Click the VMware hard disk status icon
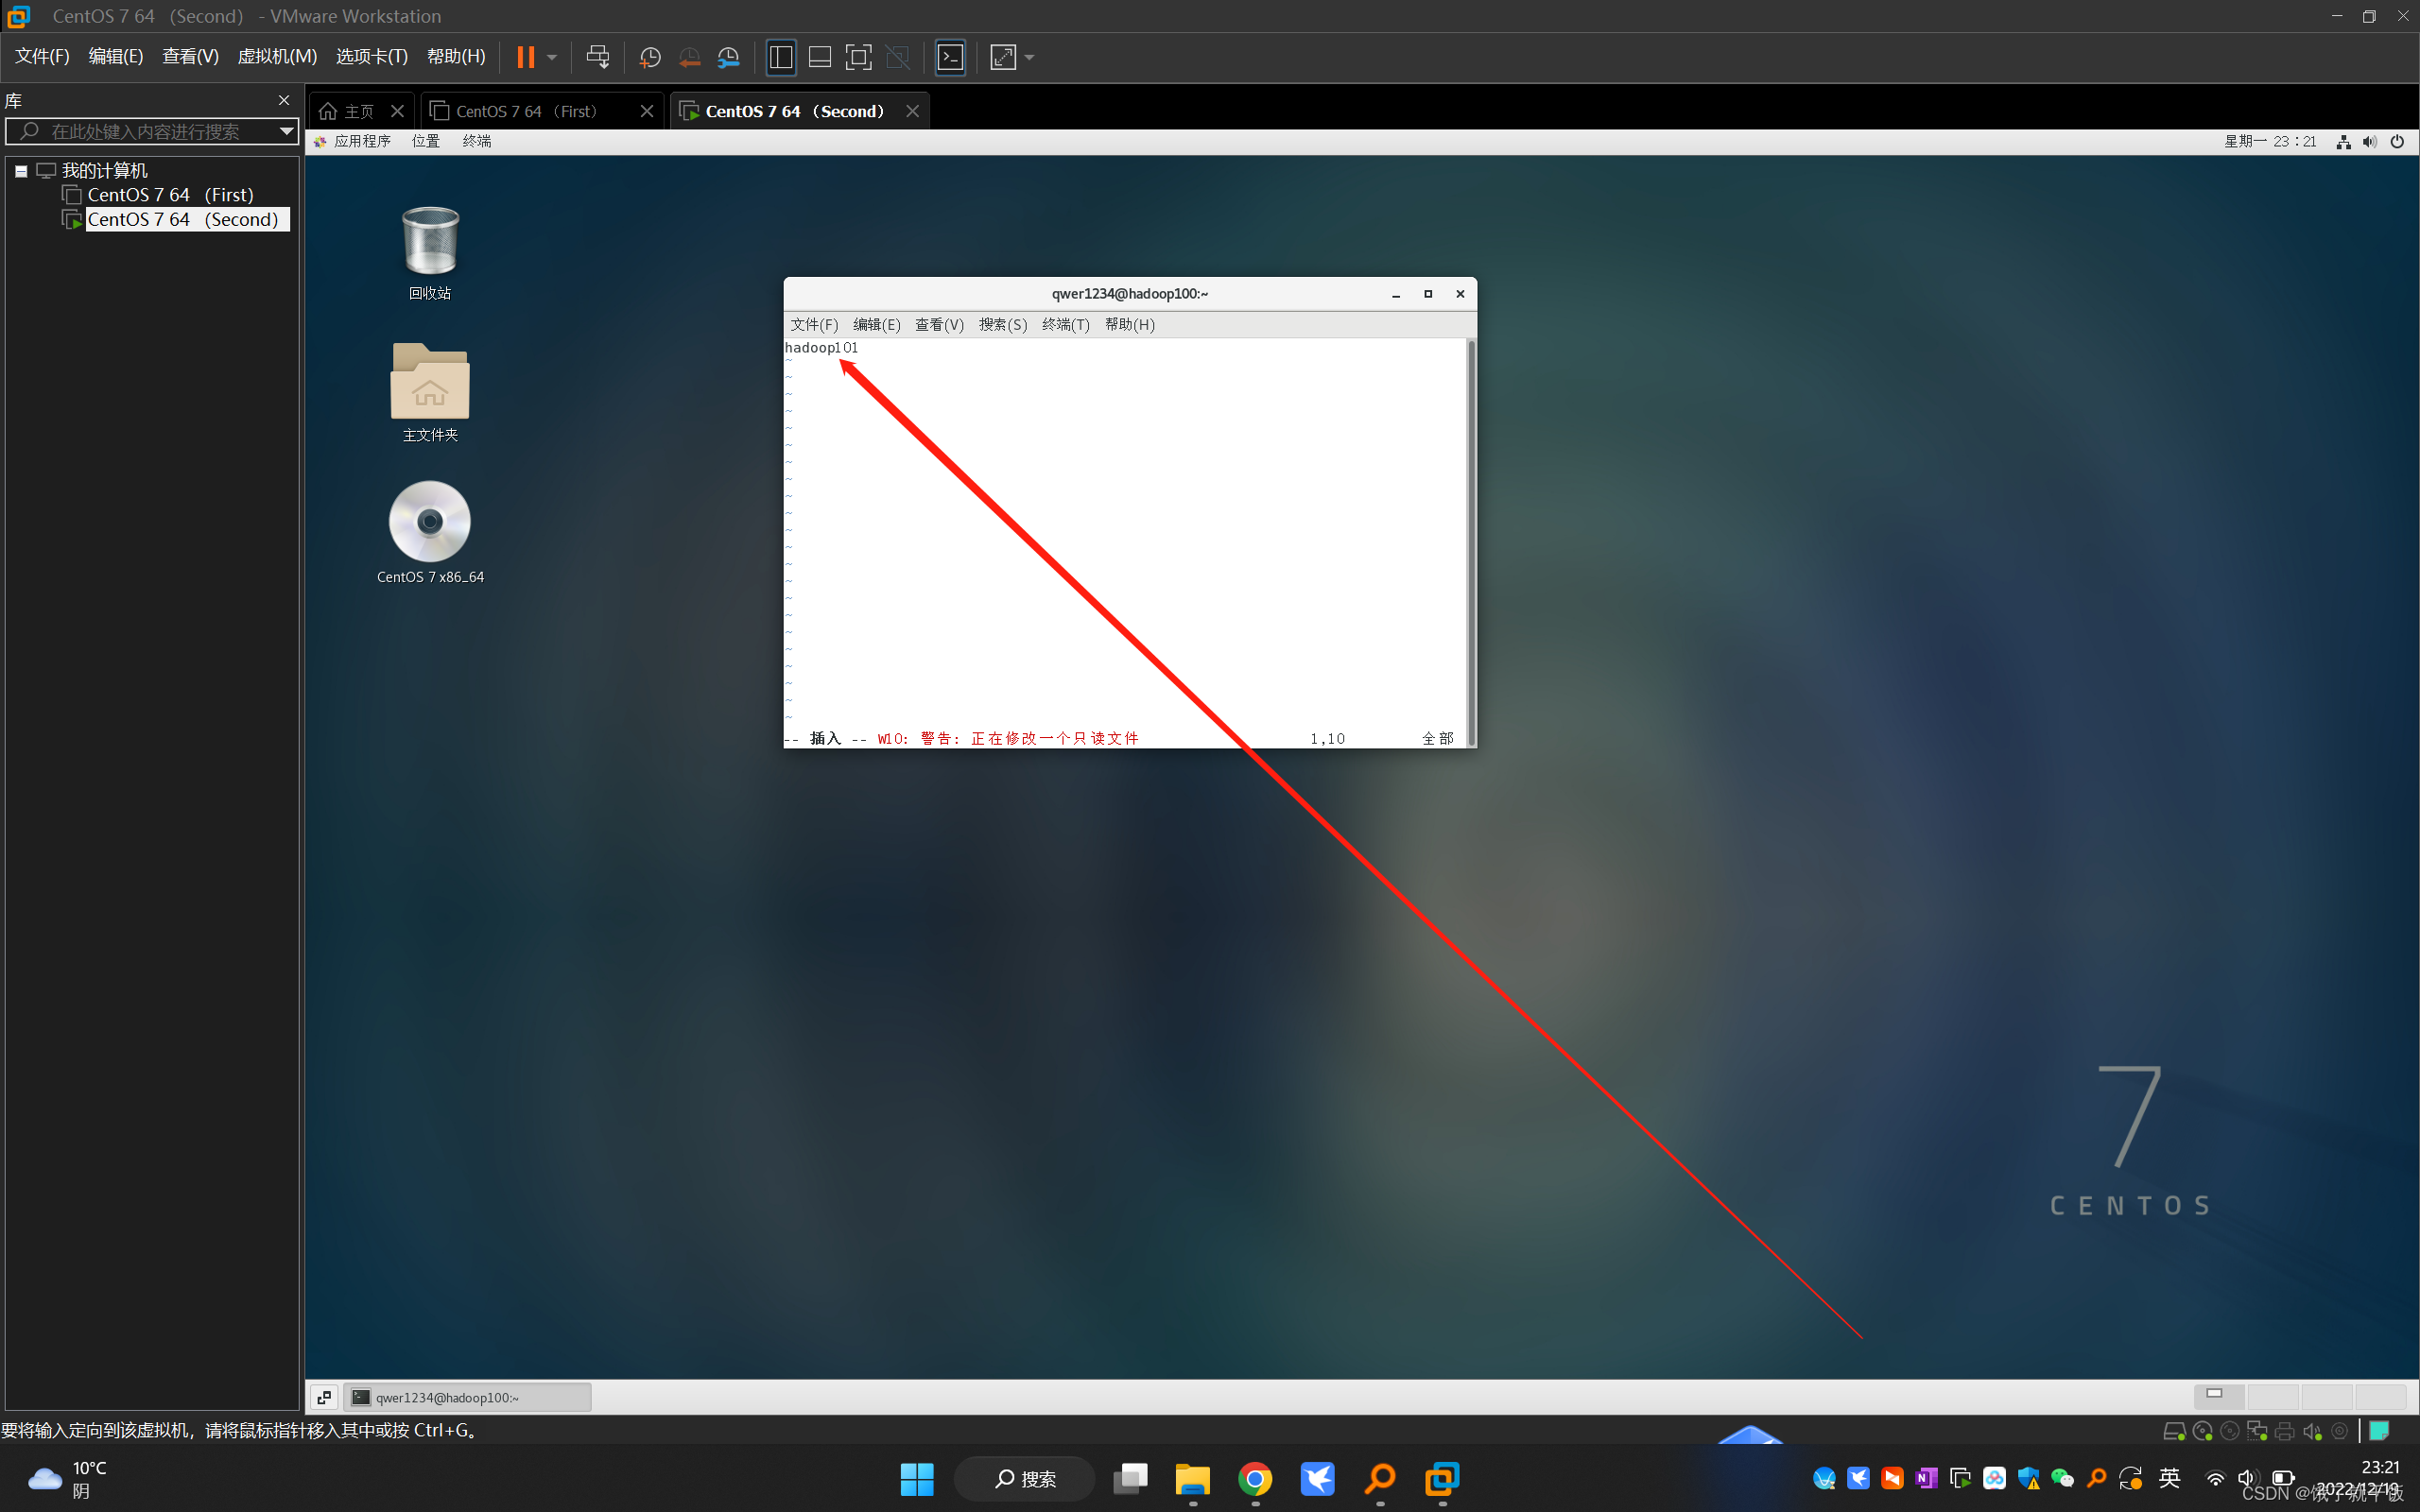2420x1512 pixels. click(x=2173, y=1431)
